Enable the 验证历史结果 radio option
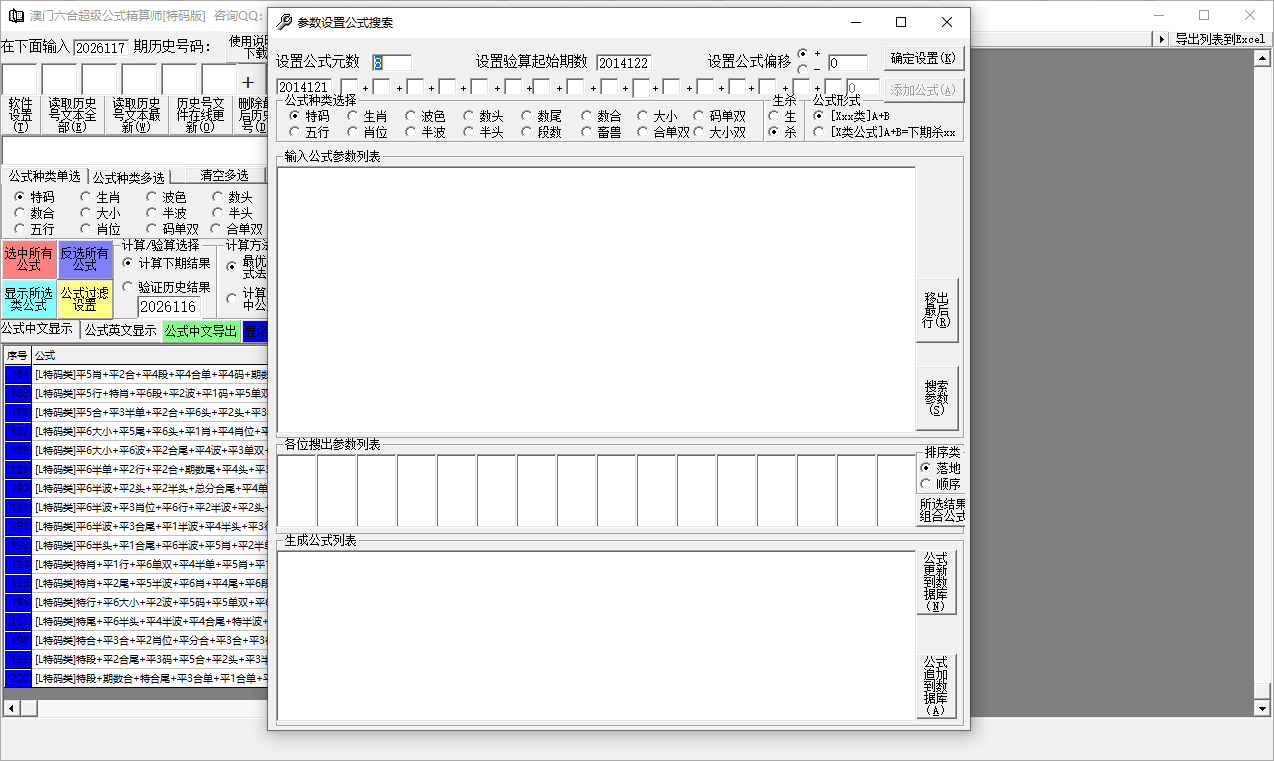Image resolution: width=1274 pixels, height=761 pixels. click(x=128, y=287)
